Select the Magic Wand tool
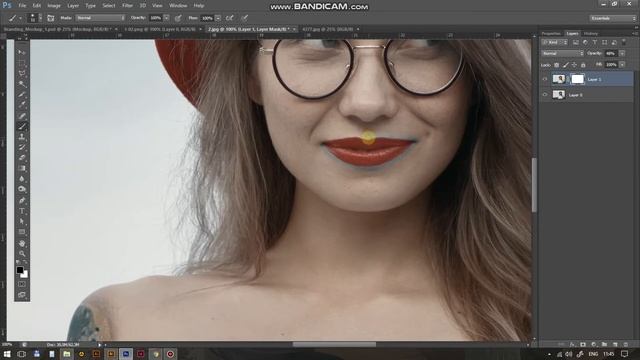 pyautogui.click(x=22, y=84)
